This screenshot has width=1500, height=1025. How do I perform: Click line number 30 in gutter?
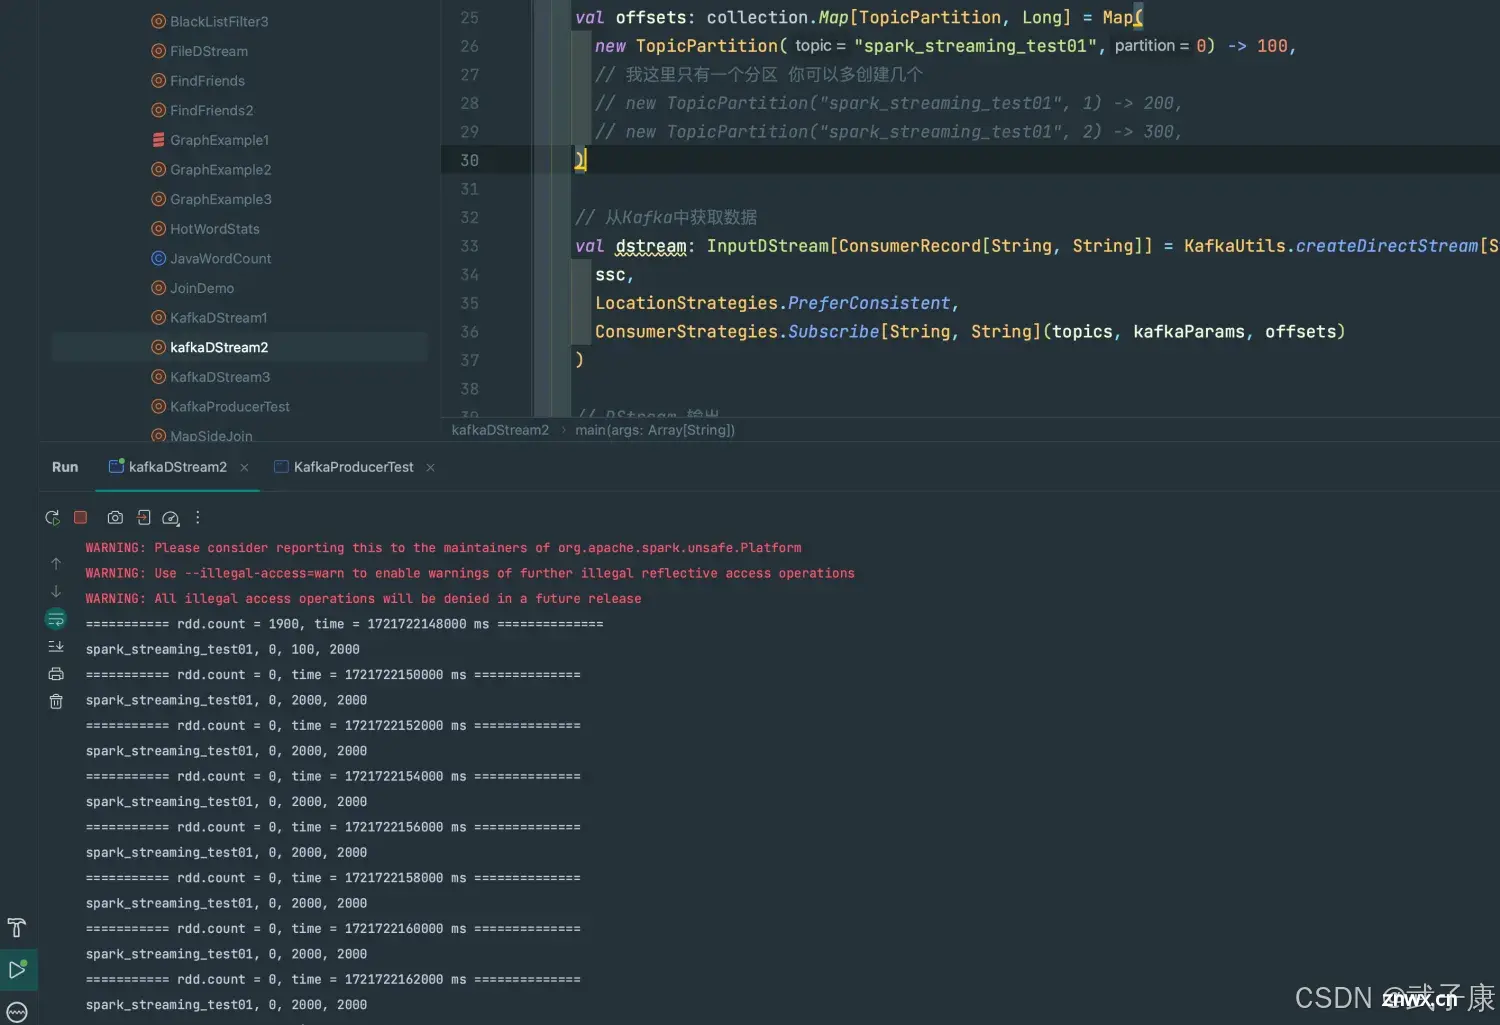coord(469,160)
